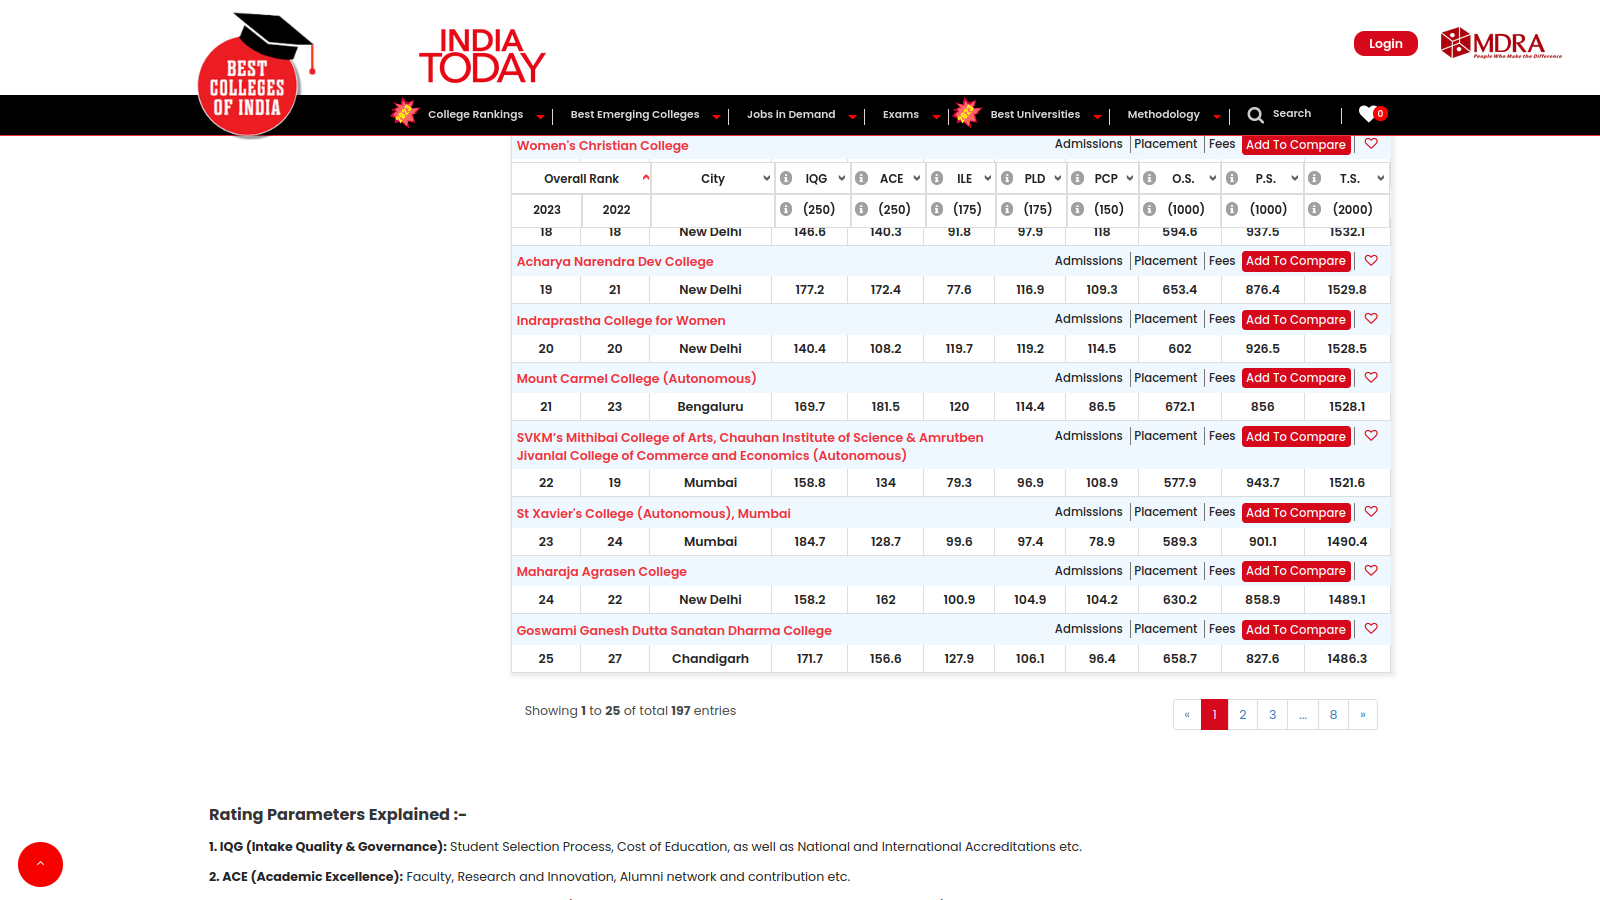1600x900 pixels.
Task: Click the Login button
Action: point(1385,43)
